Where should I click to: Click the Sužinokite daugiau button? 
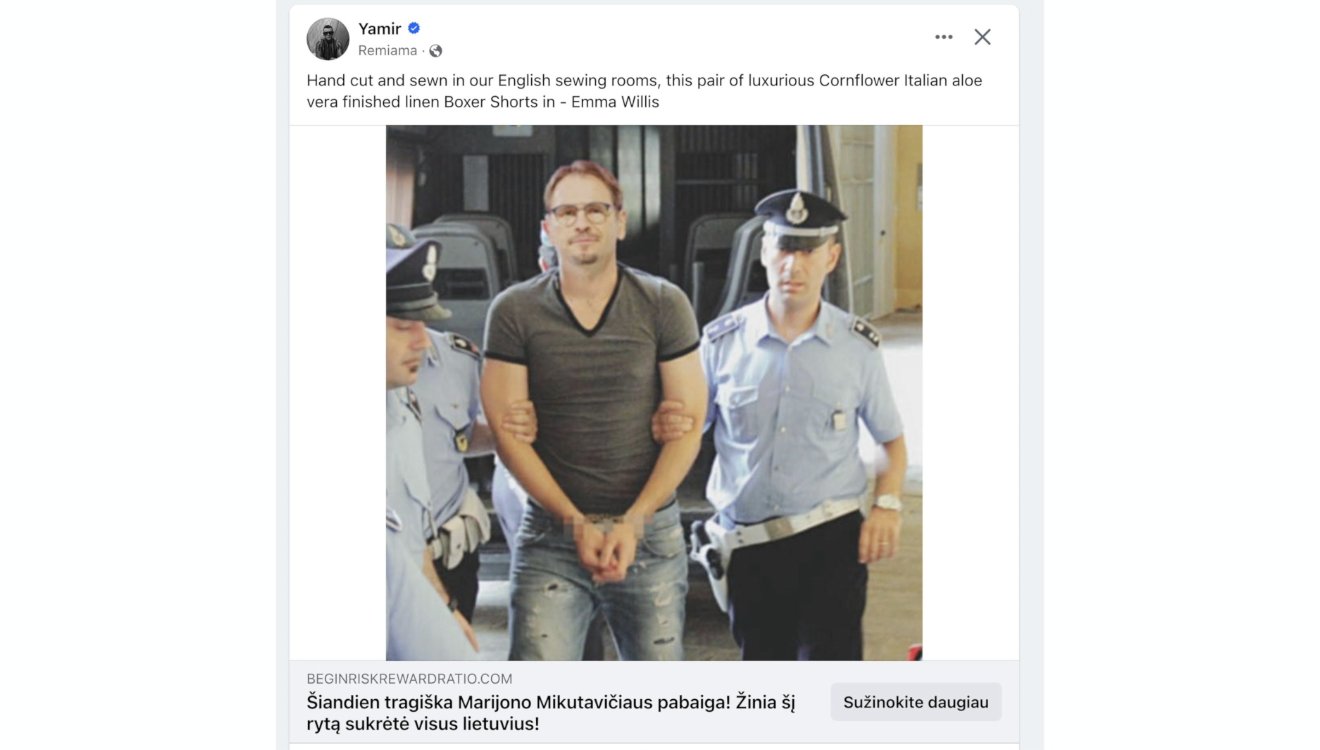point(916,702)
